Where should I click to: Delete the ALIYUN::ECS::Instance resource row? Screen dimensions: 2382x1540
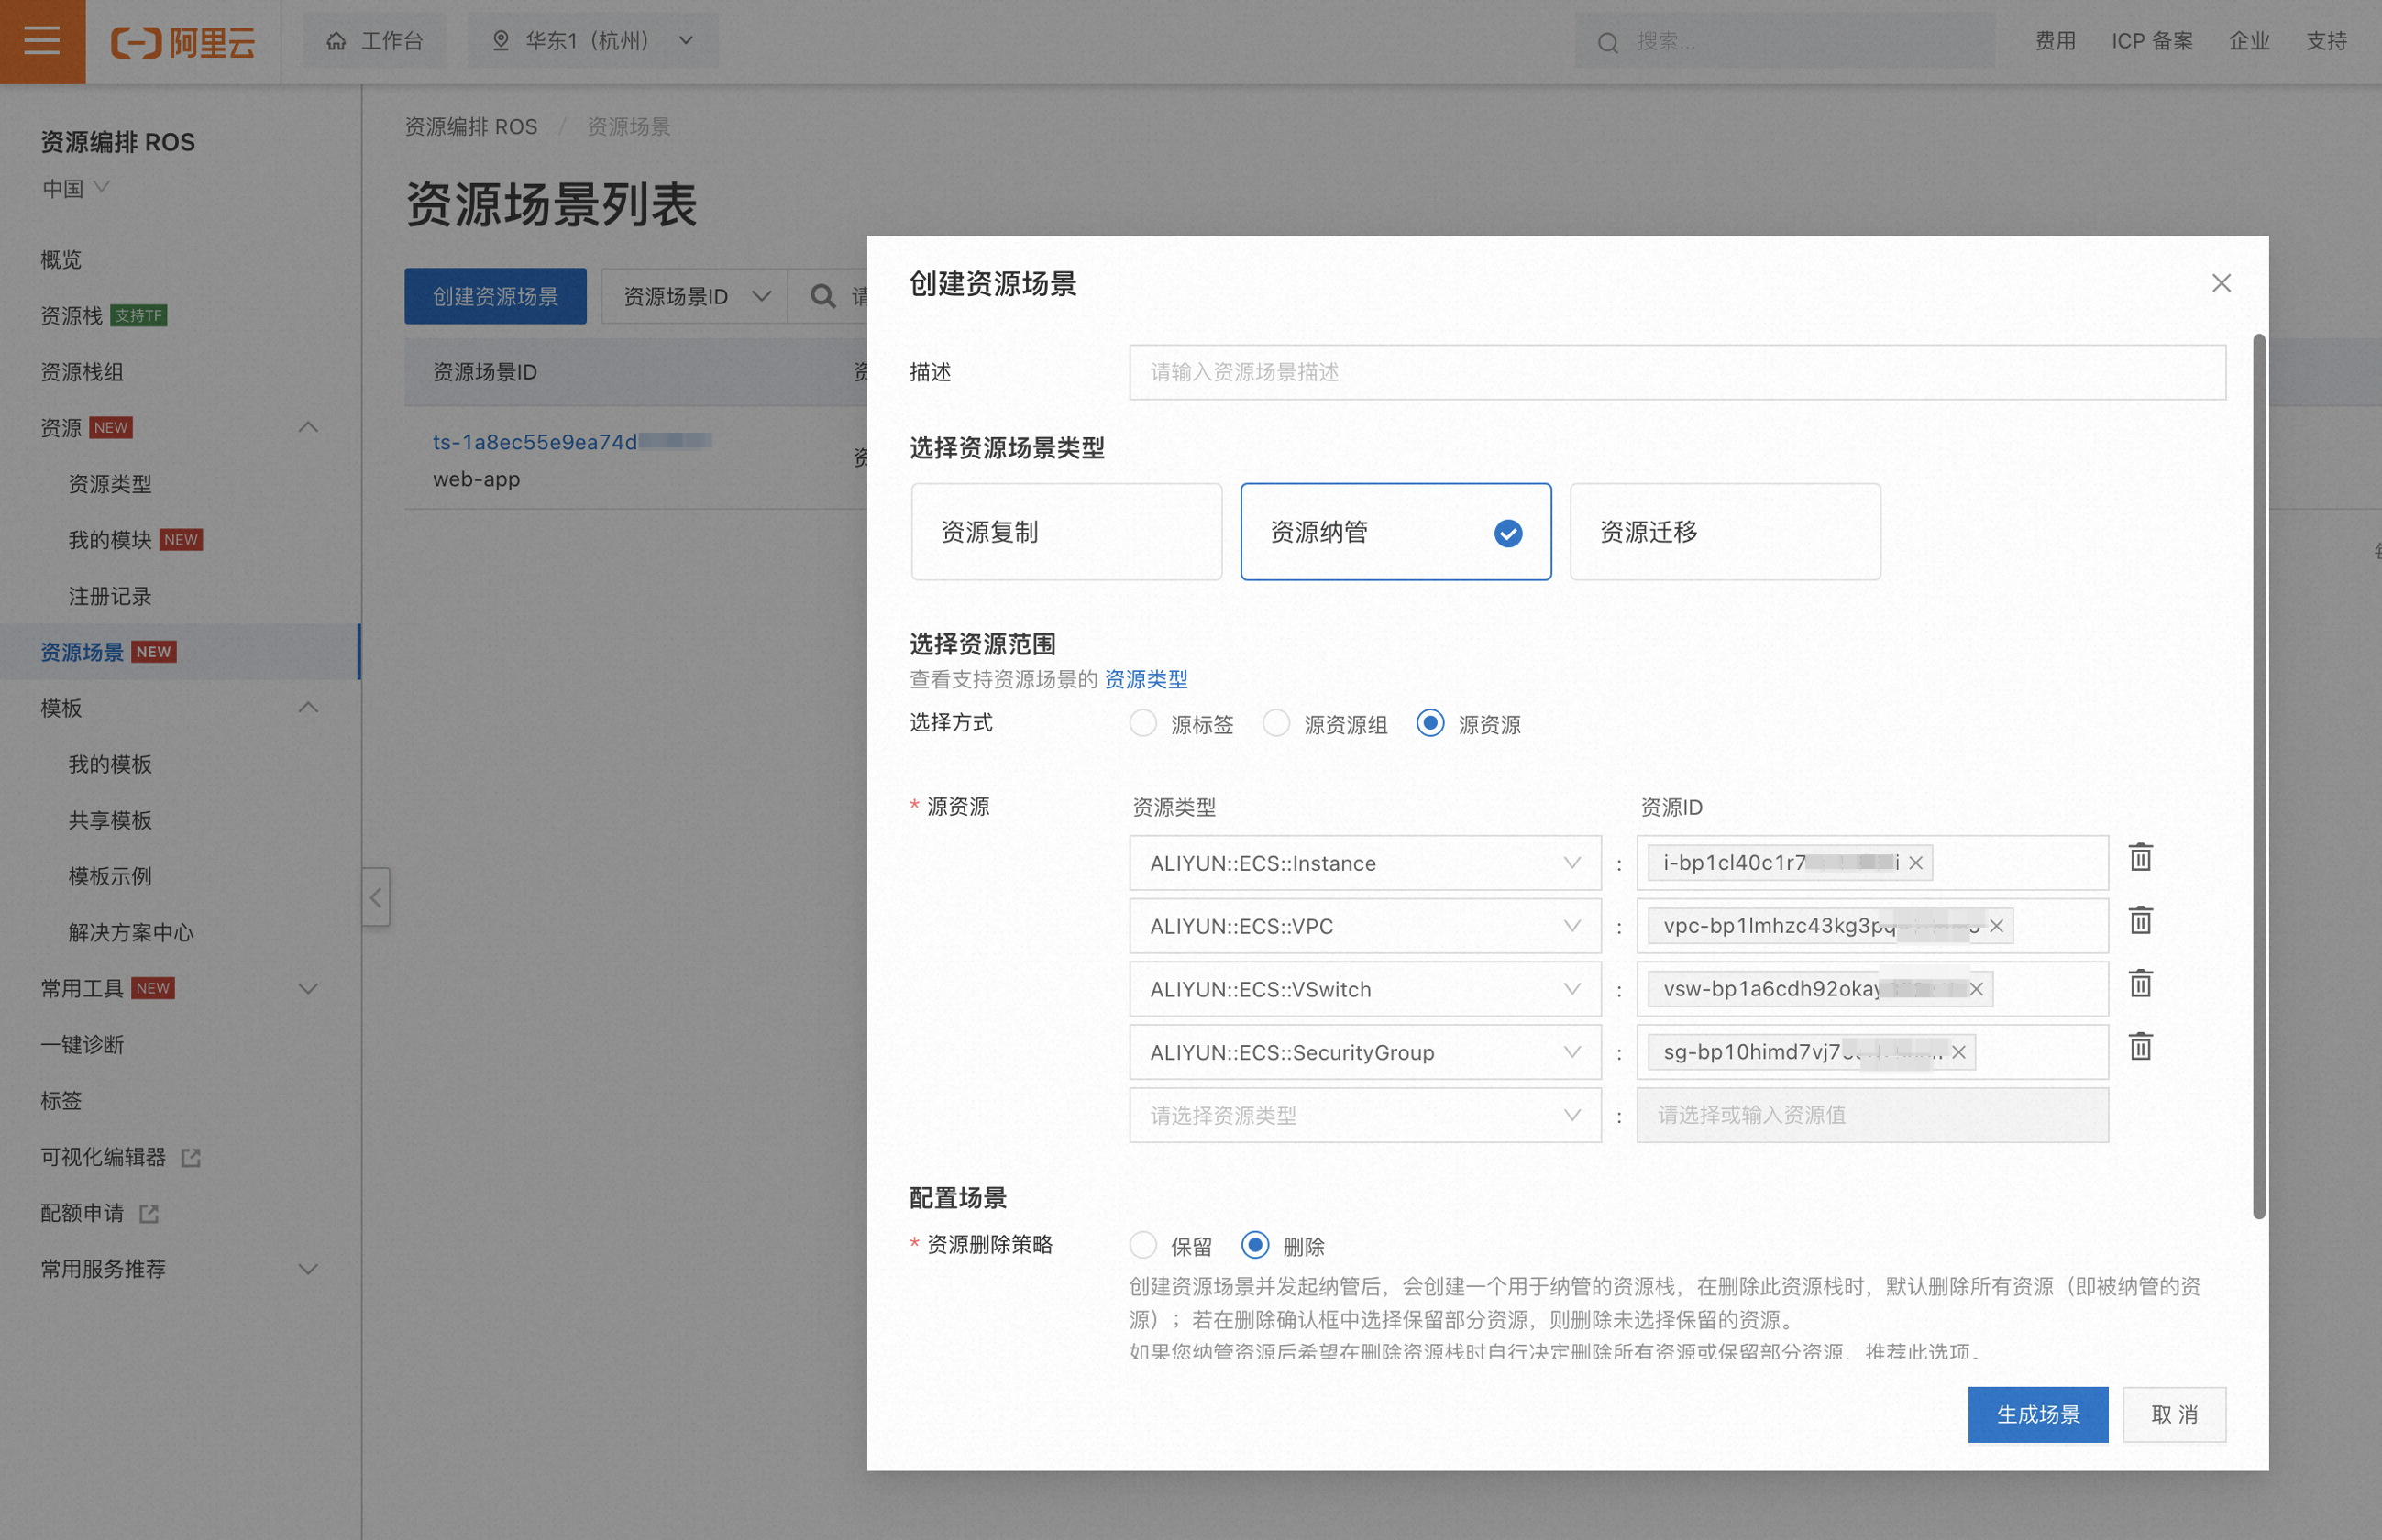(2140, 858)
